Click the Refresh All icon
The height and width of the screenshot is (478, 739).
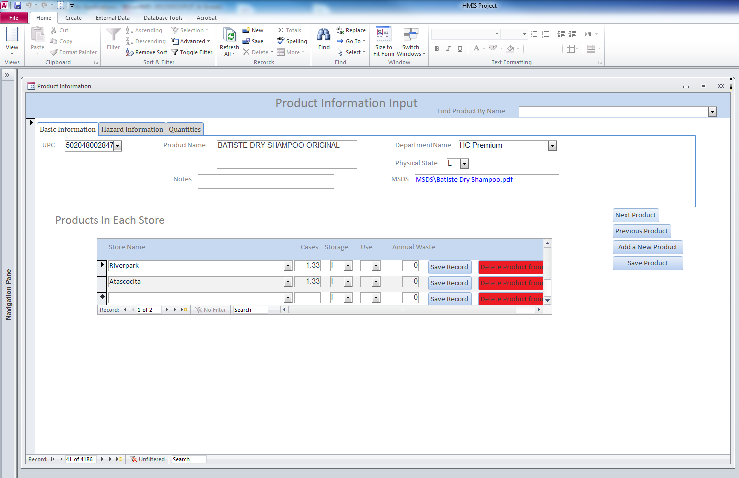coord(230,37)
